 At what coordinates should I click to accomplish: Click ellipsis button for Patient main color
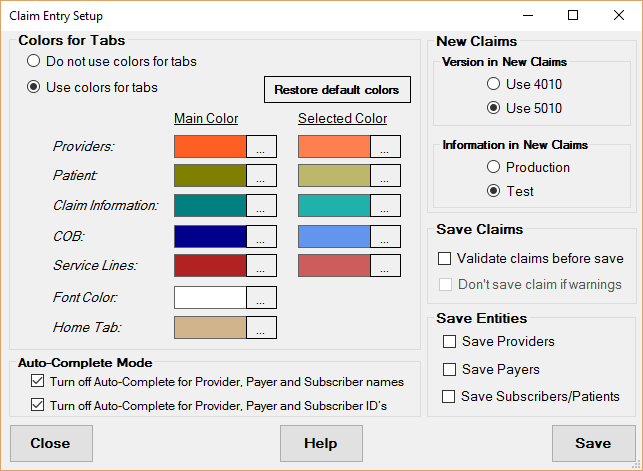260,176
